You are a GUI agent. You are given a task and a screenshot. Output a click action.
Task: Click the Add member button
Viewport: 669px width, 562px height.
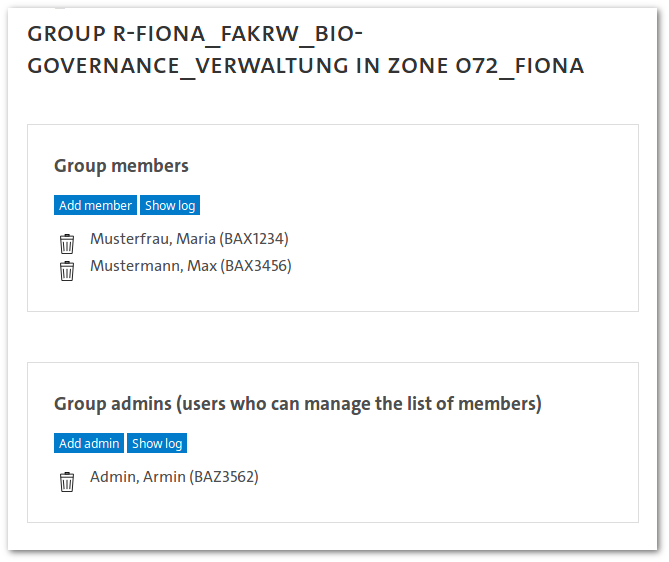pyautogui.click(x=95, y=205)
